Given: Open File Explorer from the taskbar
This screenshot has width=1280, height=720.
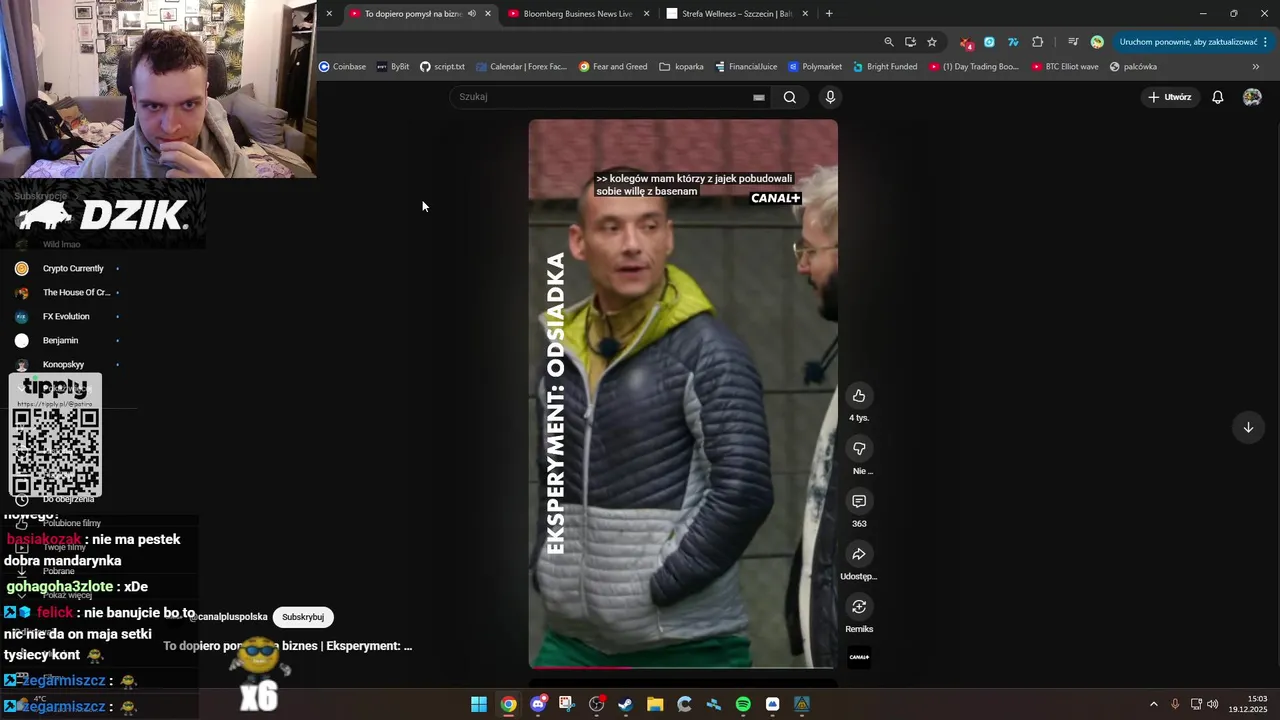Looking at the screenshot, I should [655, 704].
